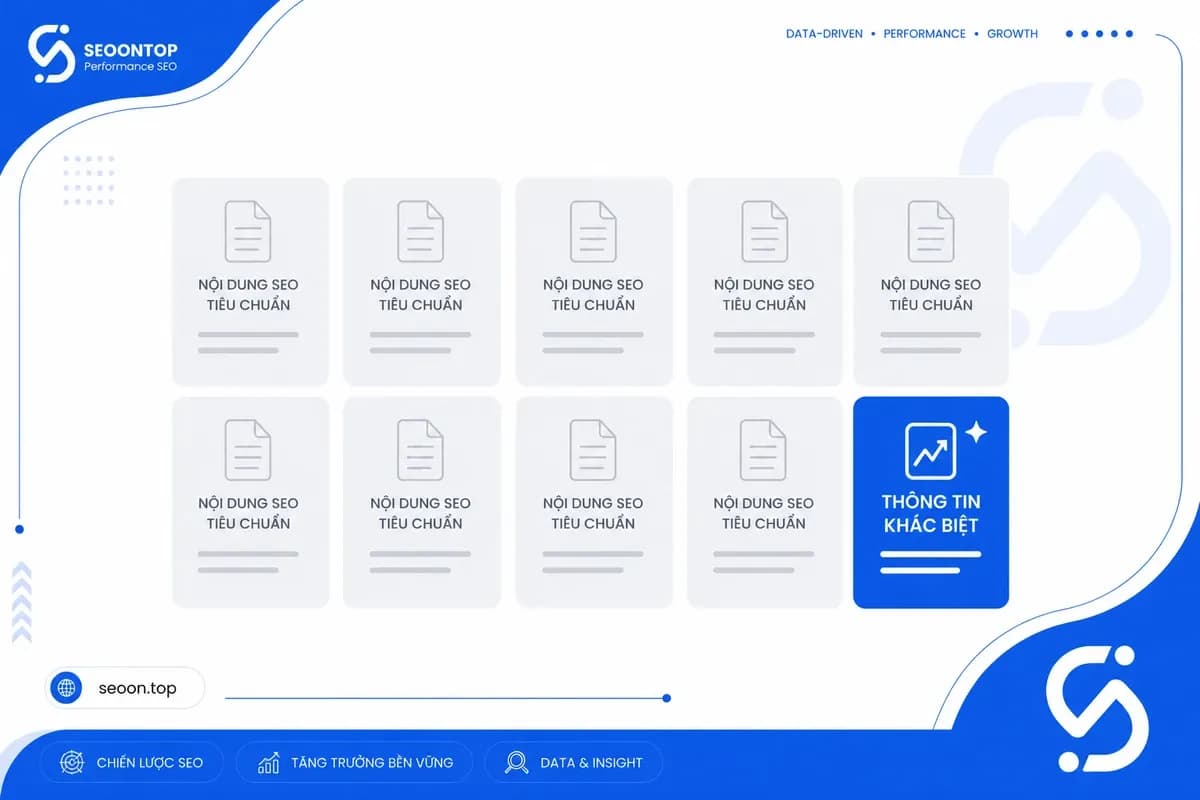Click the SEOONTOP brand name text
The width and height of the screenshot is (1200, 800).
(130, 49)
